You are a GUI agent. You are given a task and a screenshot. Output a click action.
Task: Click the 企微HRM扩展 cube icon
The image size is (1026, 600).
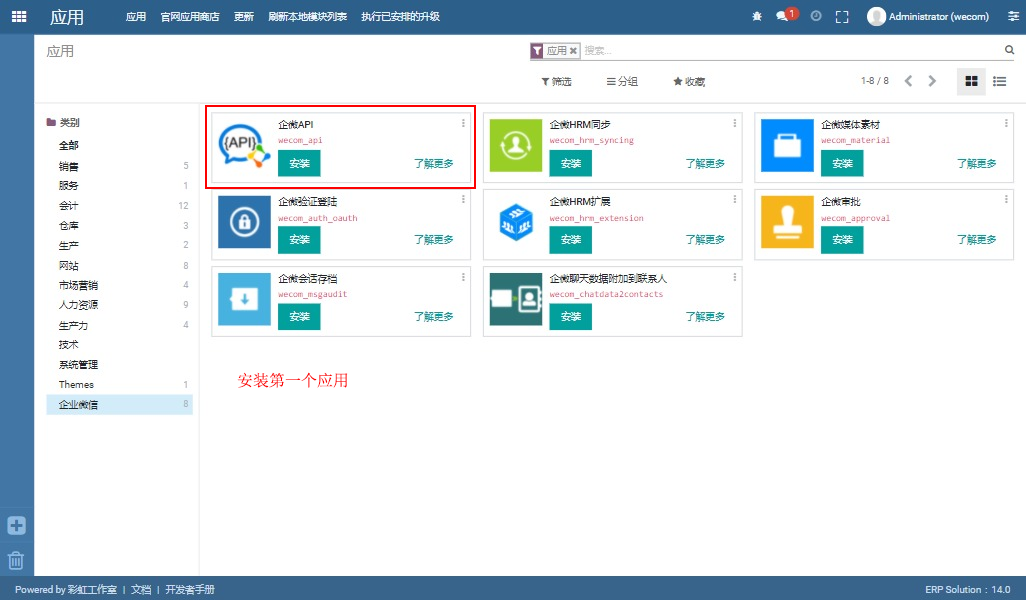(516, 222)
